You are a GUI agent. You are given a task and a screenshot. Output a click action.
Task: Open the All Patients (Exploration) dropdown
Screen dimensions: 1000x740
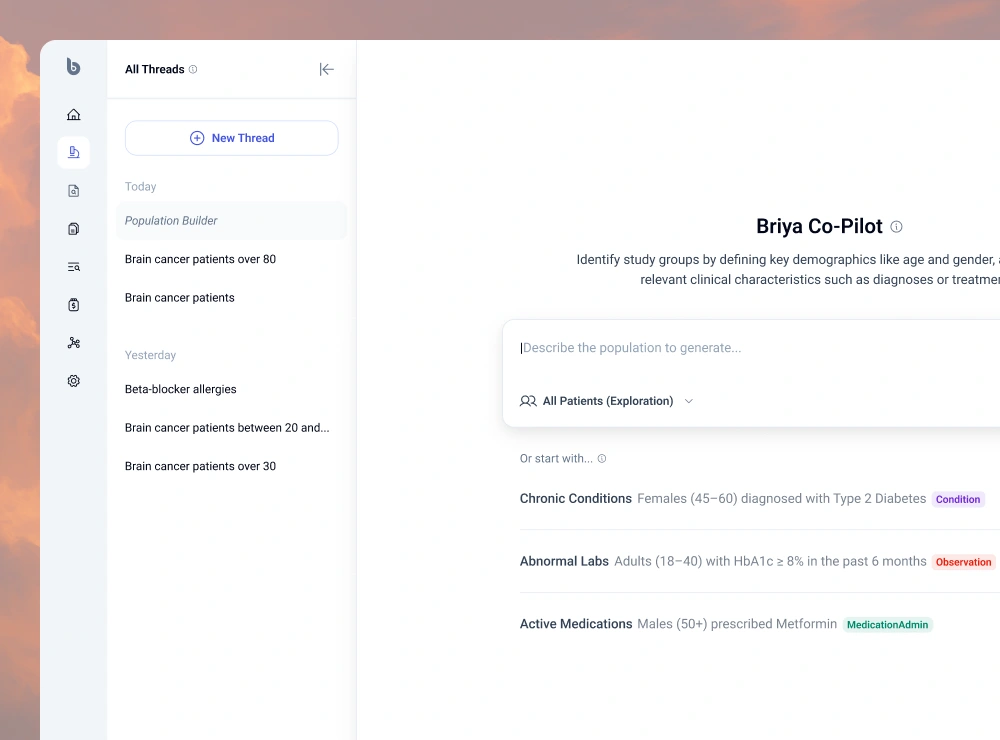pos(607,401)
